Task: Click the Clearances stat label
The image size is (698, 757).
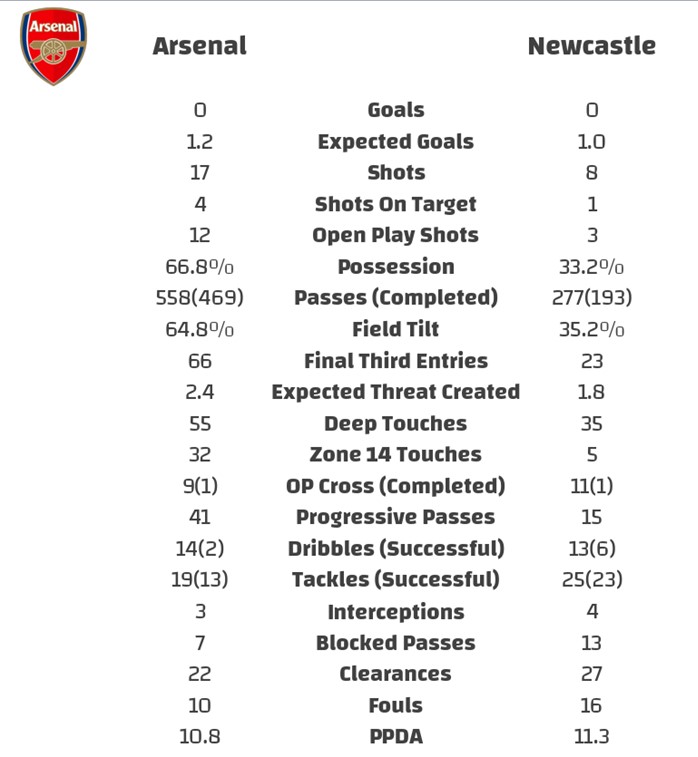Action: pyautogui.click(x=396, y=674)
